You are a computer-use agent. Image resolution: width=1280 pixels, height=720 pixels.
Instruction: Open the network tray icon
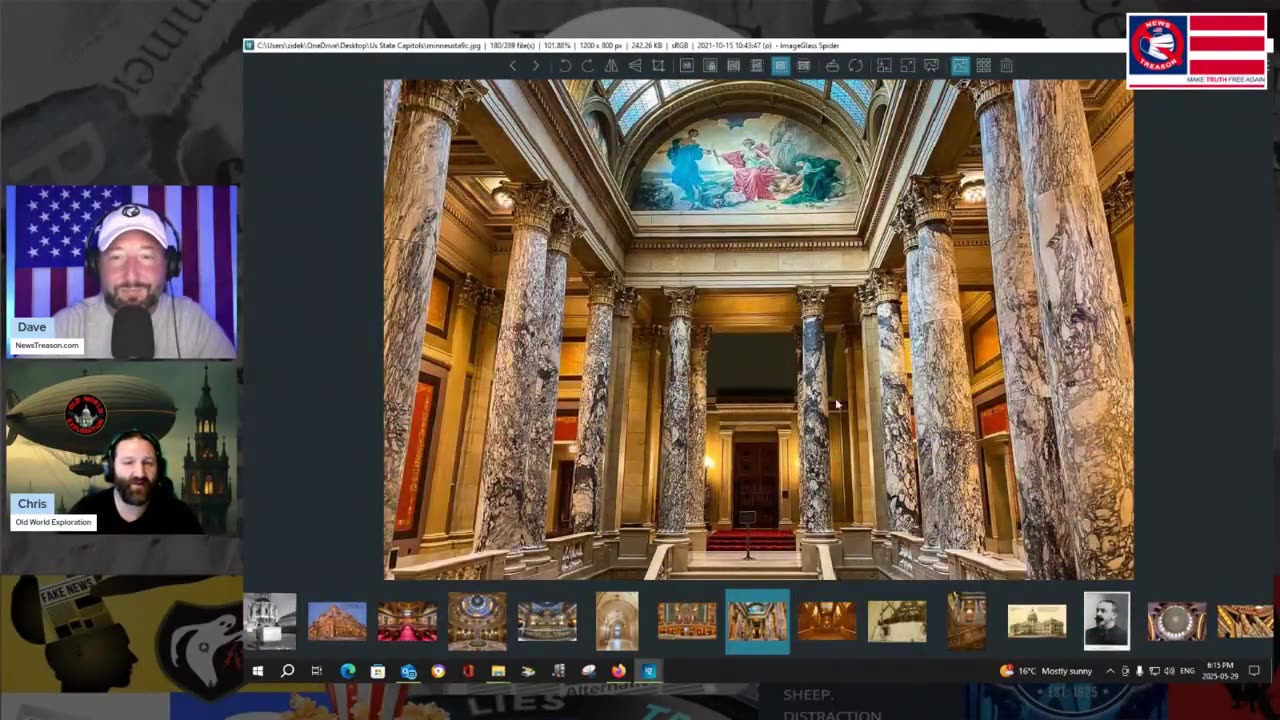pyautogui.click(x=1154, y=671)
